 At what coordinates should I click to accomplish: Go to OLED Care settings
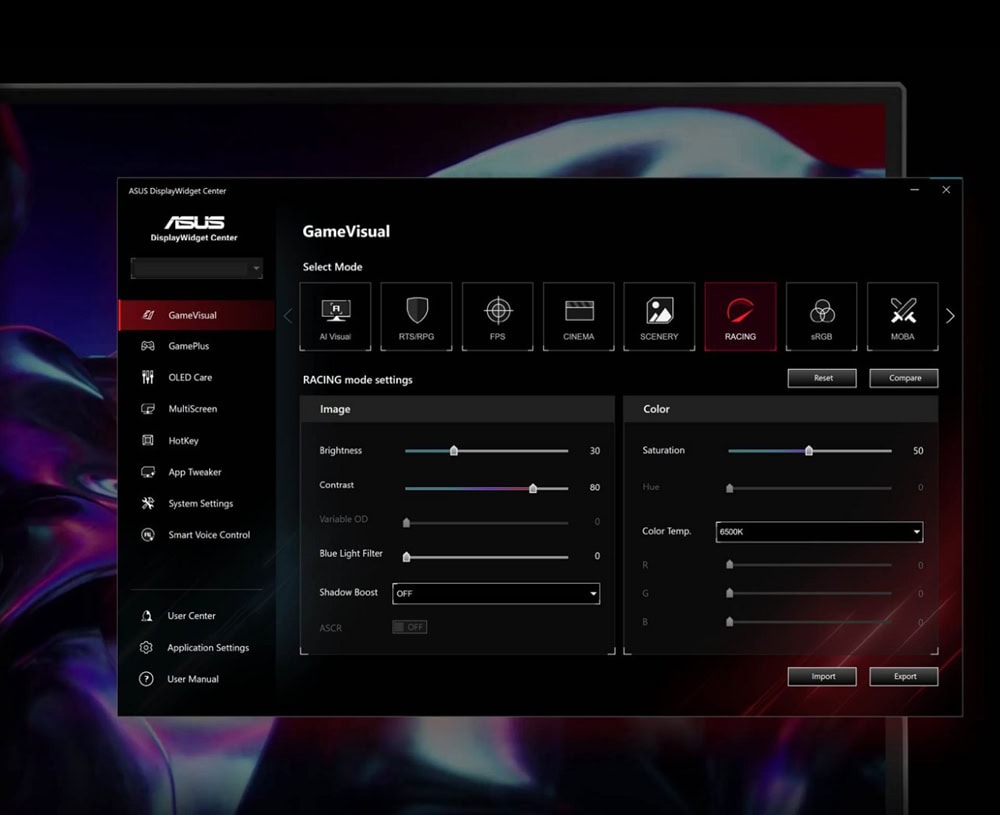(190, 378)
